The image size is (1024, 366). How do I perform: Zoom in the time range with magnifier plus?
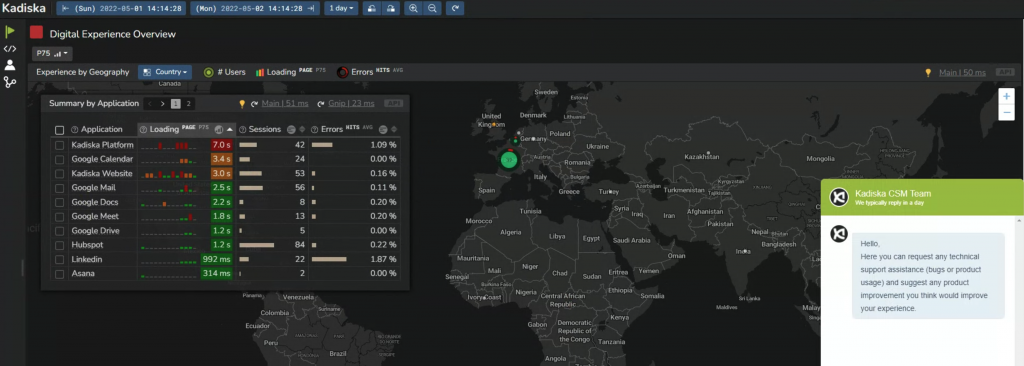[x=413, y=8]
